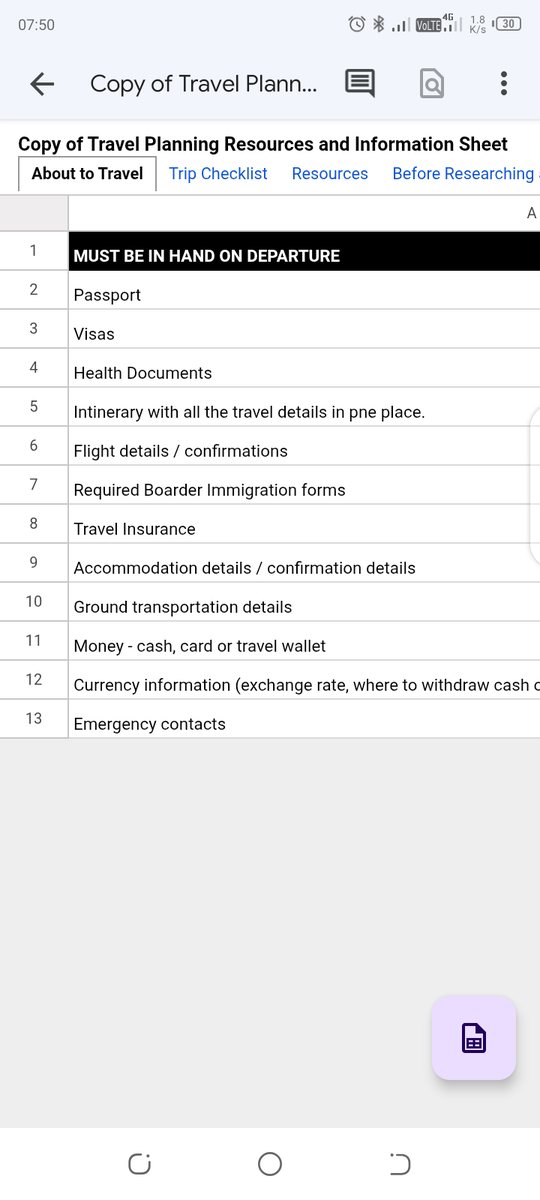Switch to the Resources tab

pos(330,174)
